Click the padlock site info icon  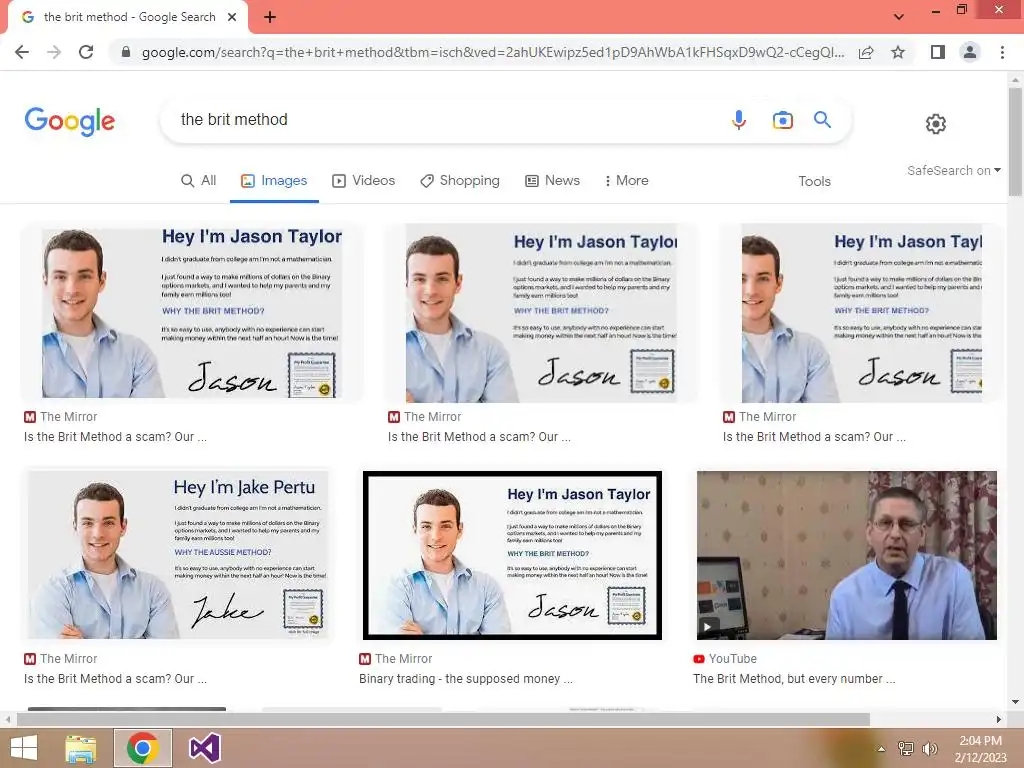point(126,52)
